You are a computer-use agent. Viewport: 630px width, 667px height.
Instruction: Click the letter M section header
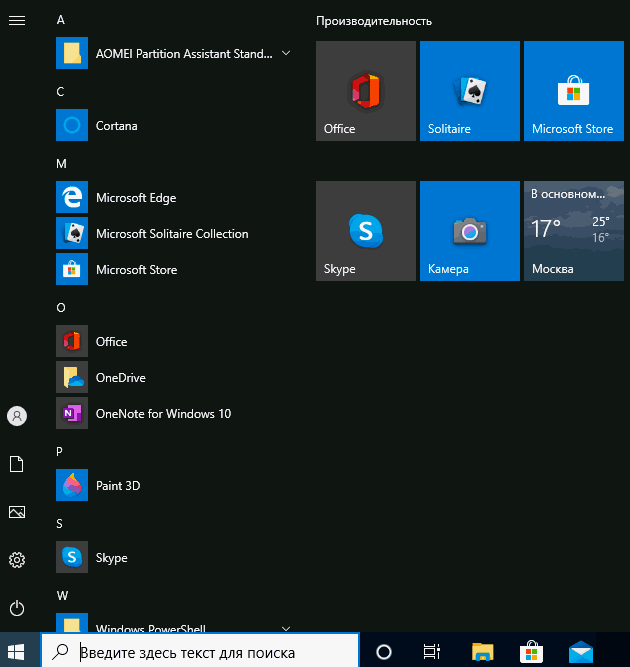tap(61, 164)
